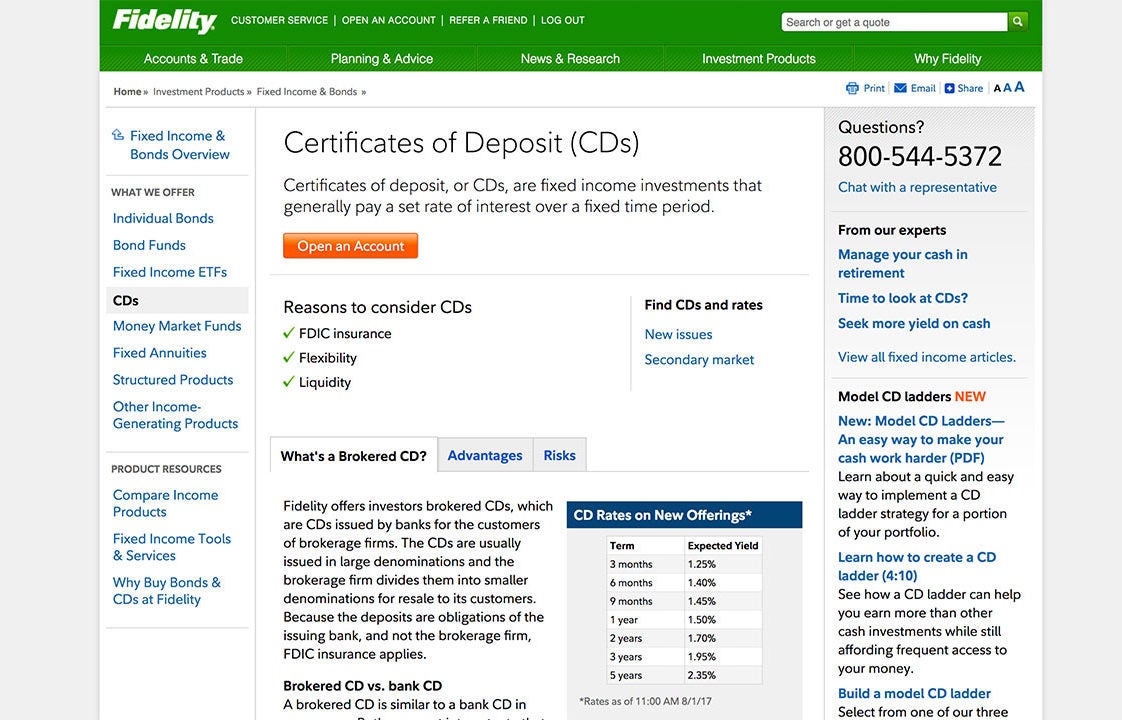Click the Email envelope icon

(900, 88)
